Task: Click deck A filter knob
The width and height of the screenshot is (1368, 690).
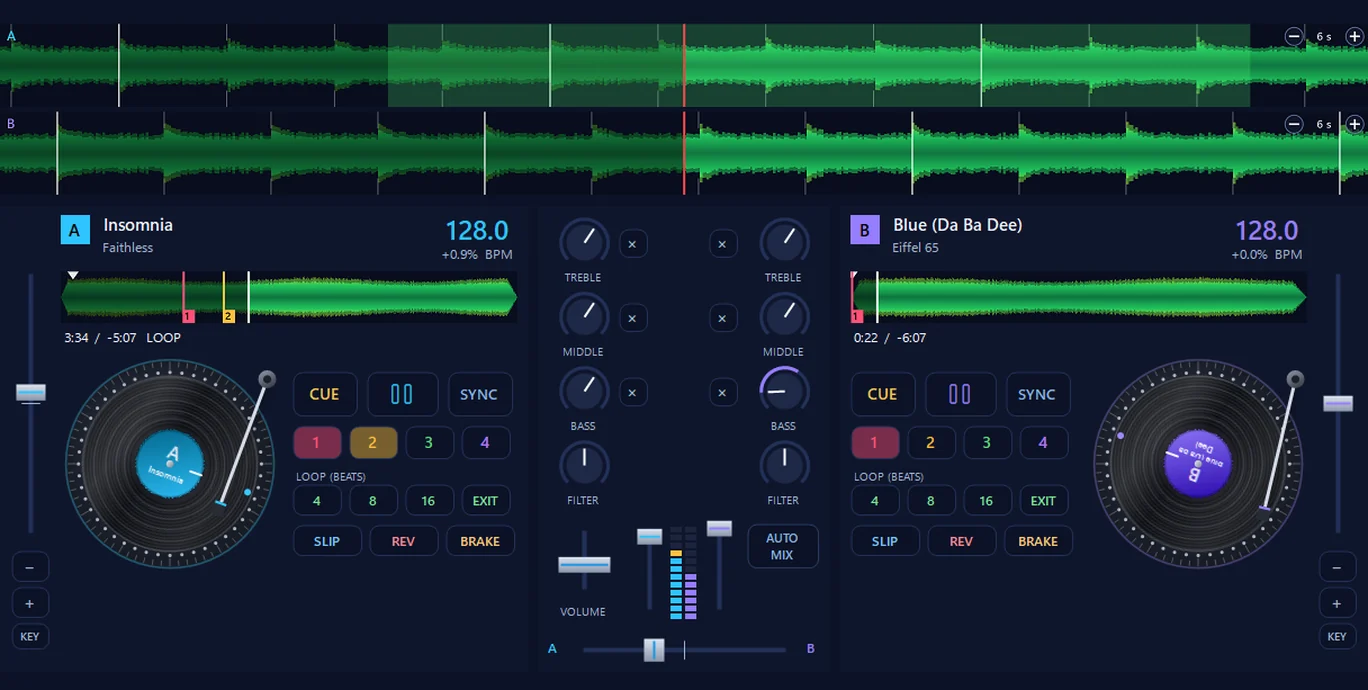Action: pyautogui.click(x=584, y=465)
